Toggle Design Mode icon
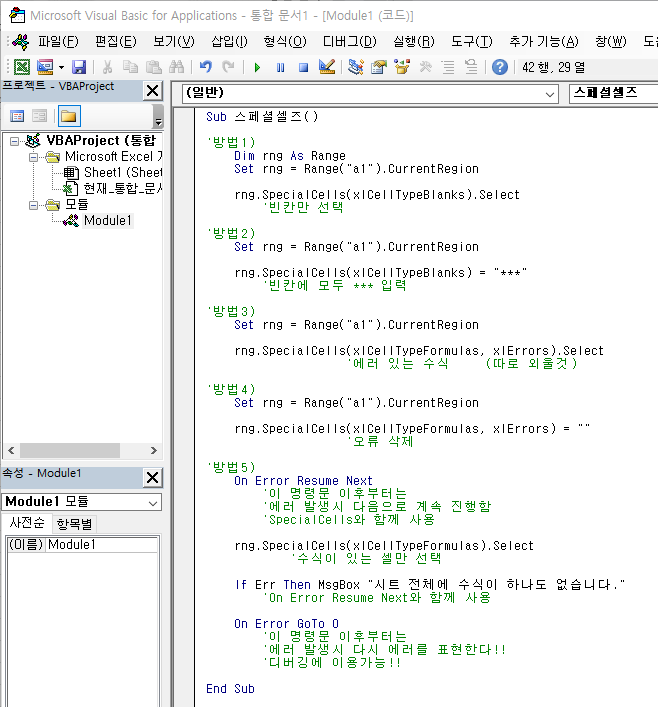 point(327,67)
